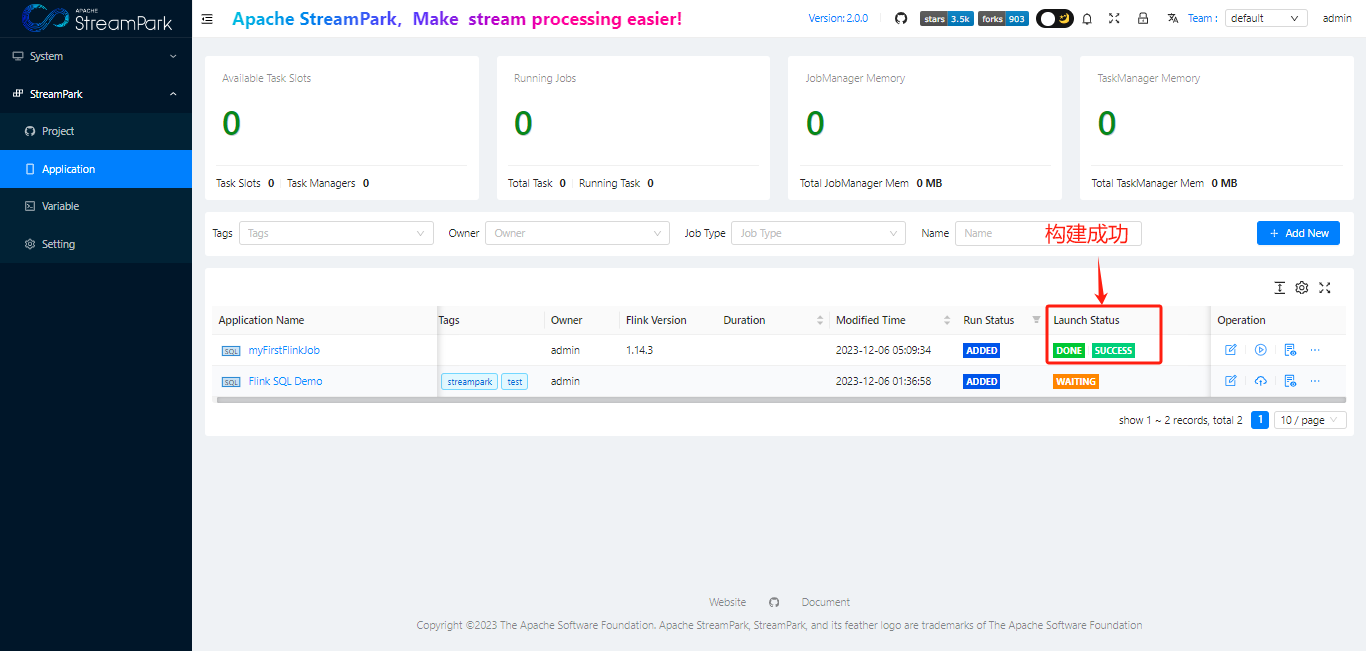1366x651 pixels.
Task: Open the GitHub icon in header
Action: point(901,18)
